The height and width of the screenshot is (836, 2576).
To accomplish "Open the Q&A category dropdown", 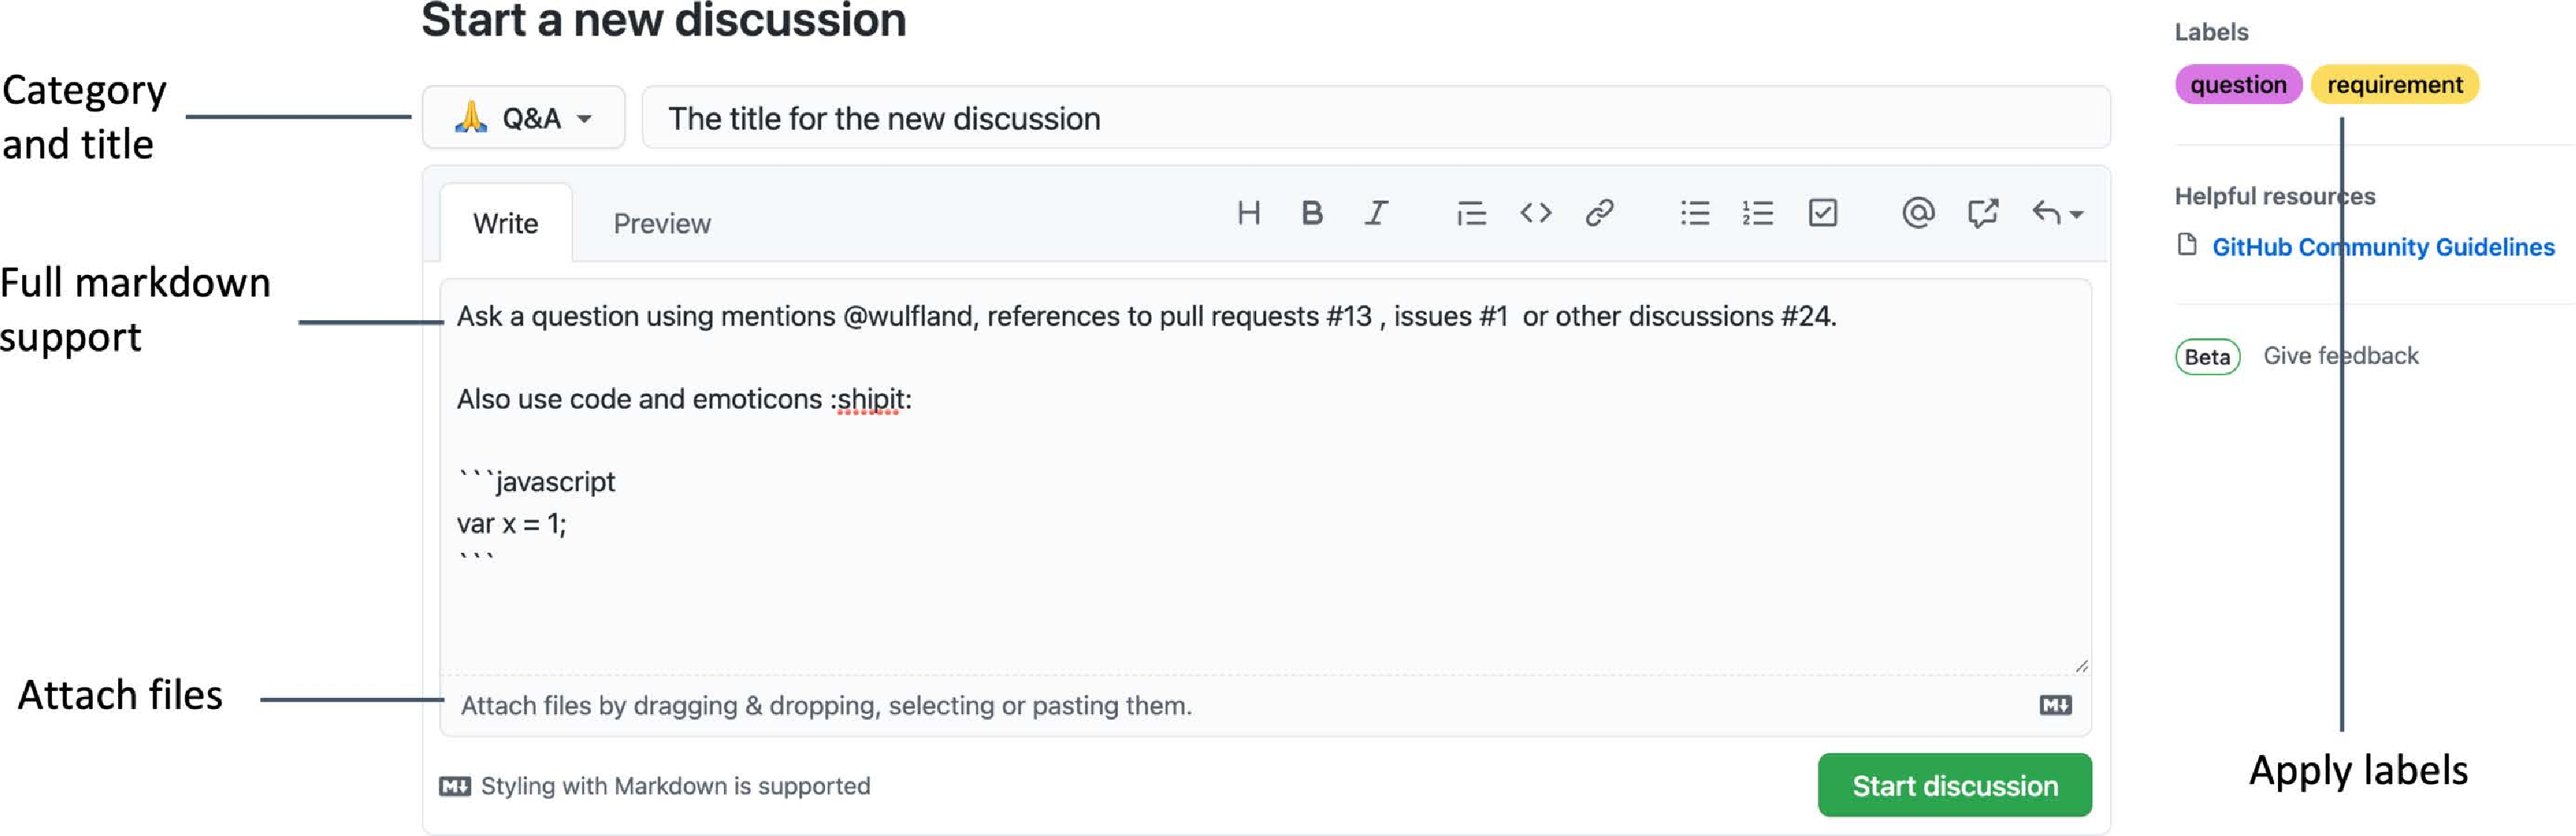I will (523, 118).
